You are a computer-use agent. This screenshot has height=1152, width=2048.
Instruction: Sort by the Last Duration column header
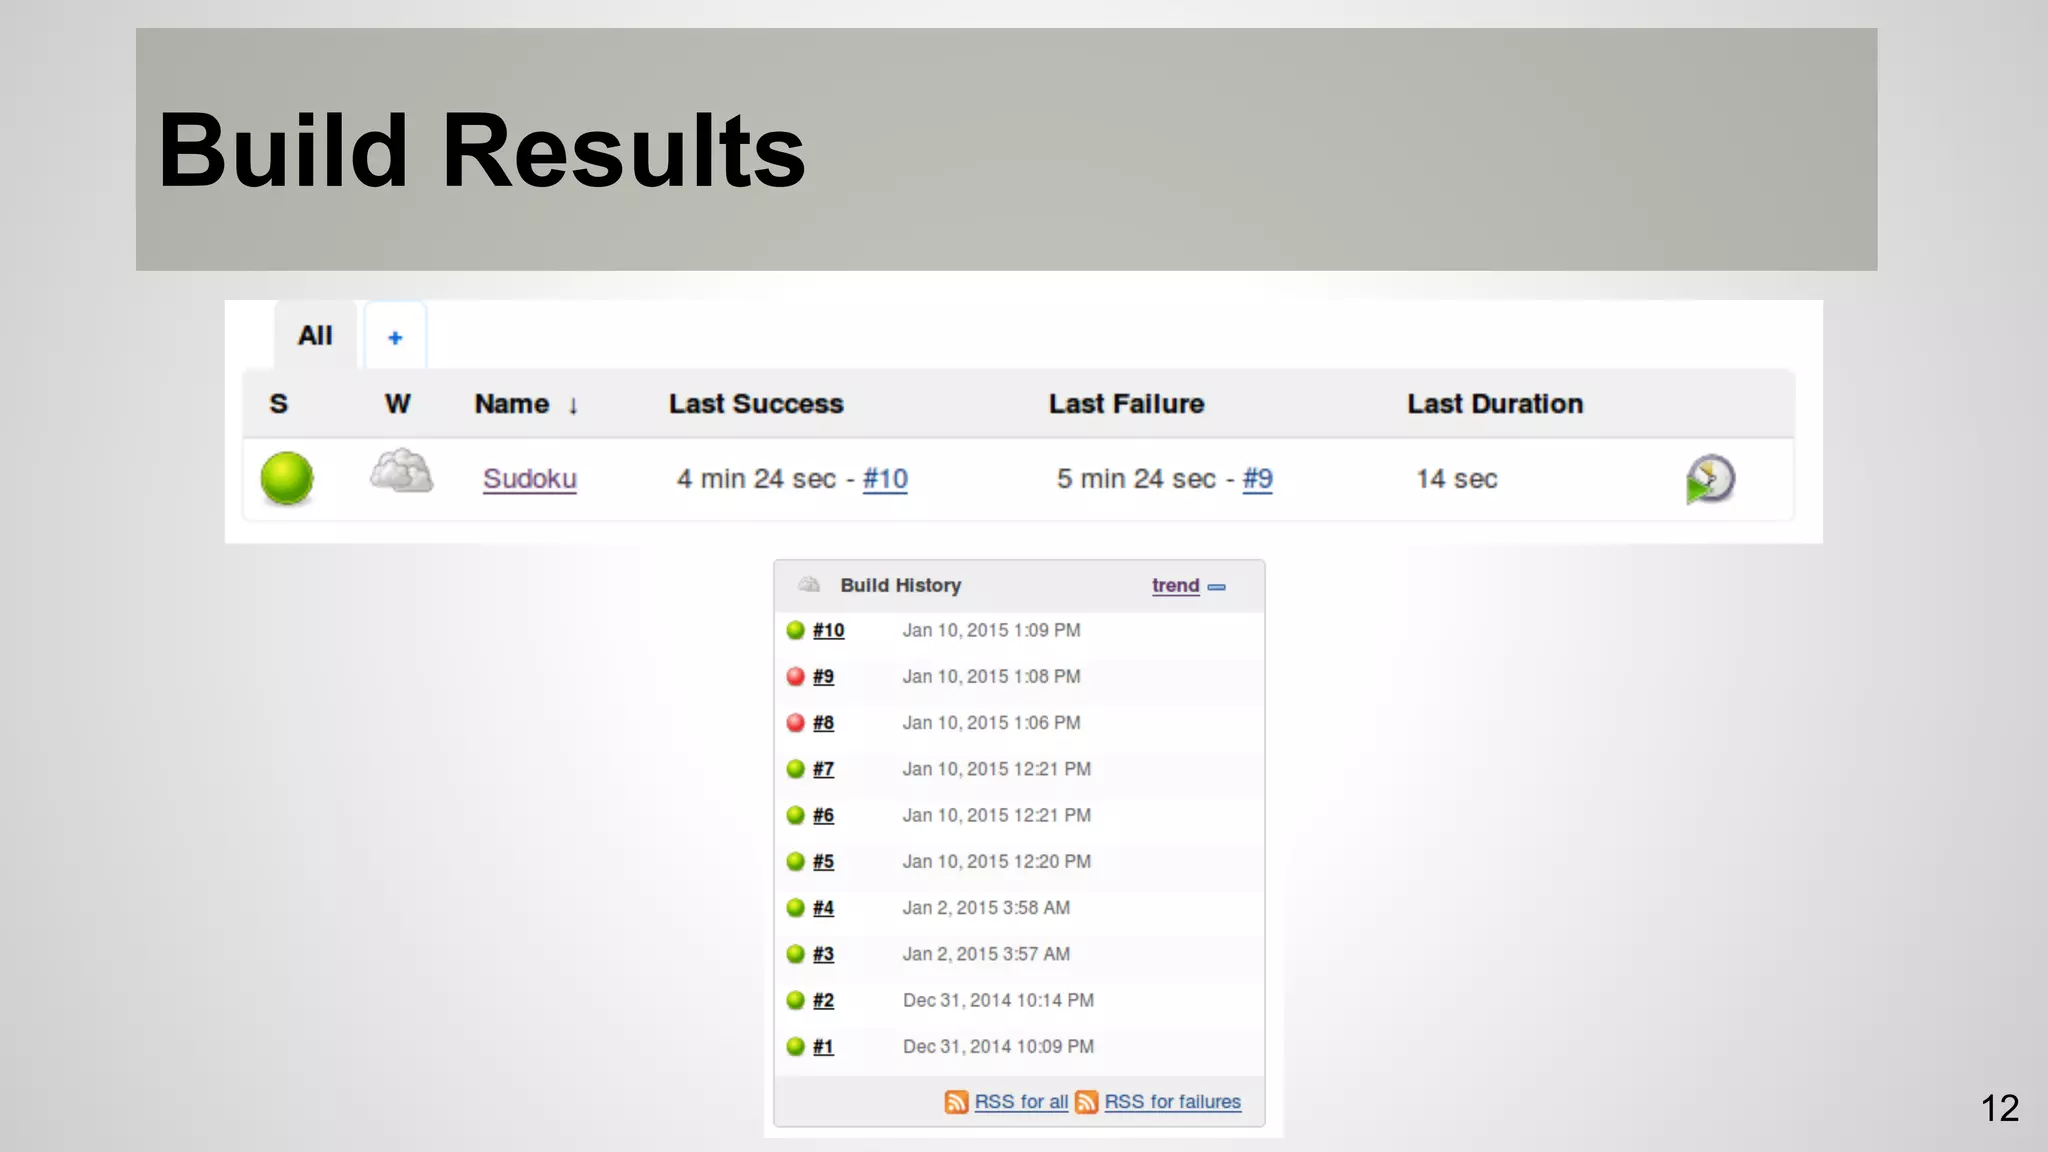pyautogui.click(x=1495, y=404)
